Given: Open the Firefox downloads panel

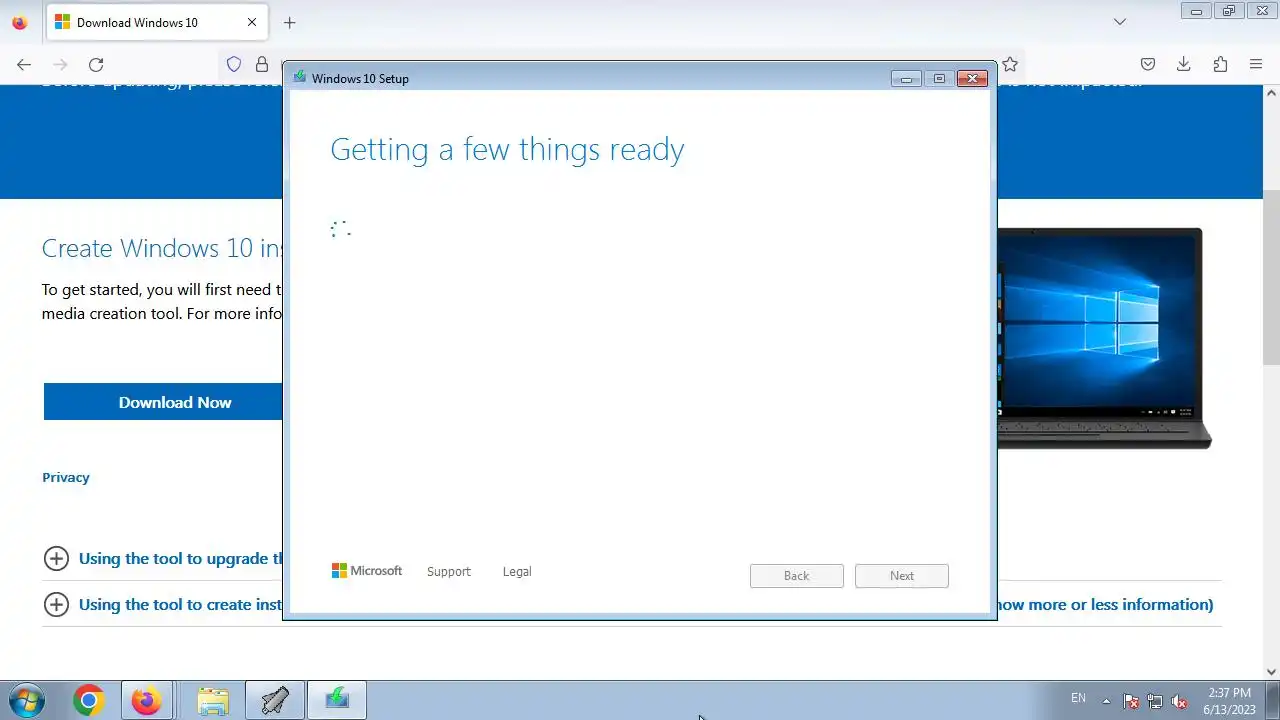Looking at the screenshot, I should click(1184, 64).
